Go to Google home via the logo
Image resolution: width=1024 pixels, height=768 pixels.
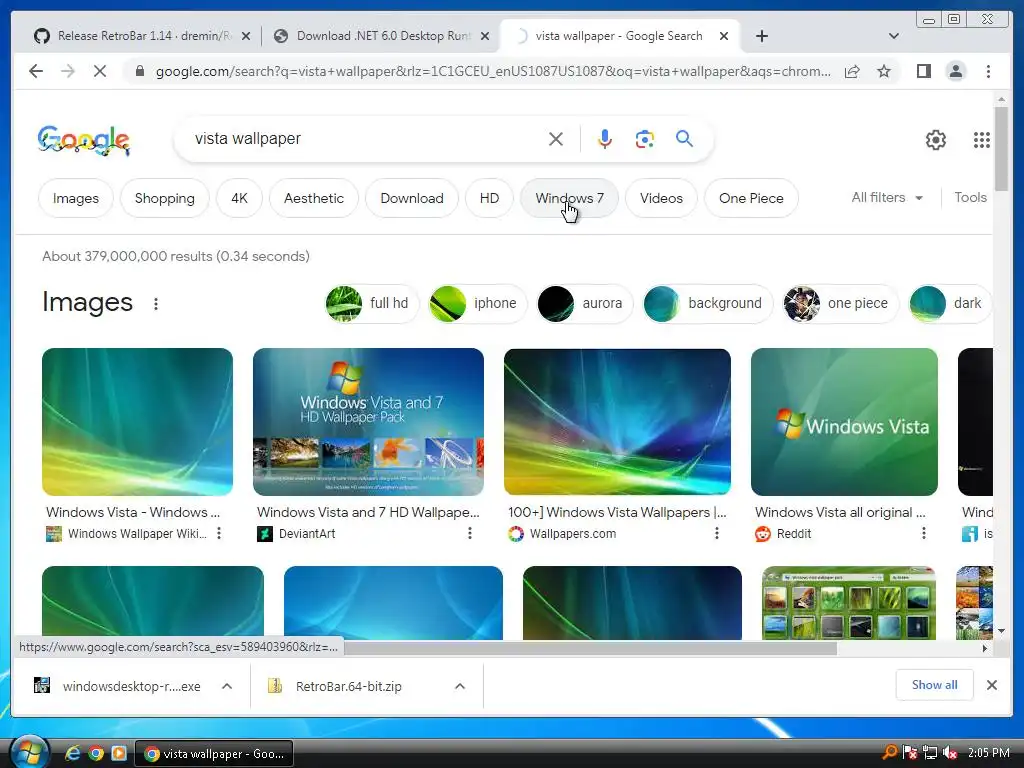click(x=84, y=140)
